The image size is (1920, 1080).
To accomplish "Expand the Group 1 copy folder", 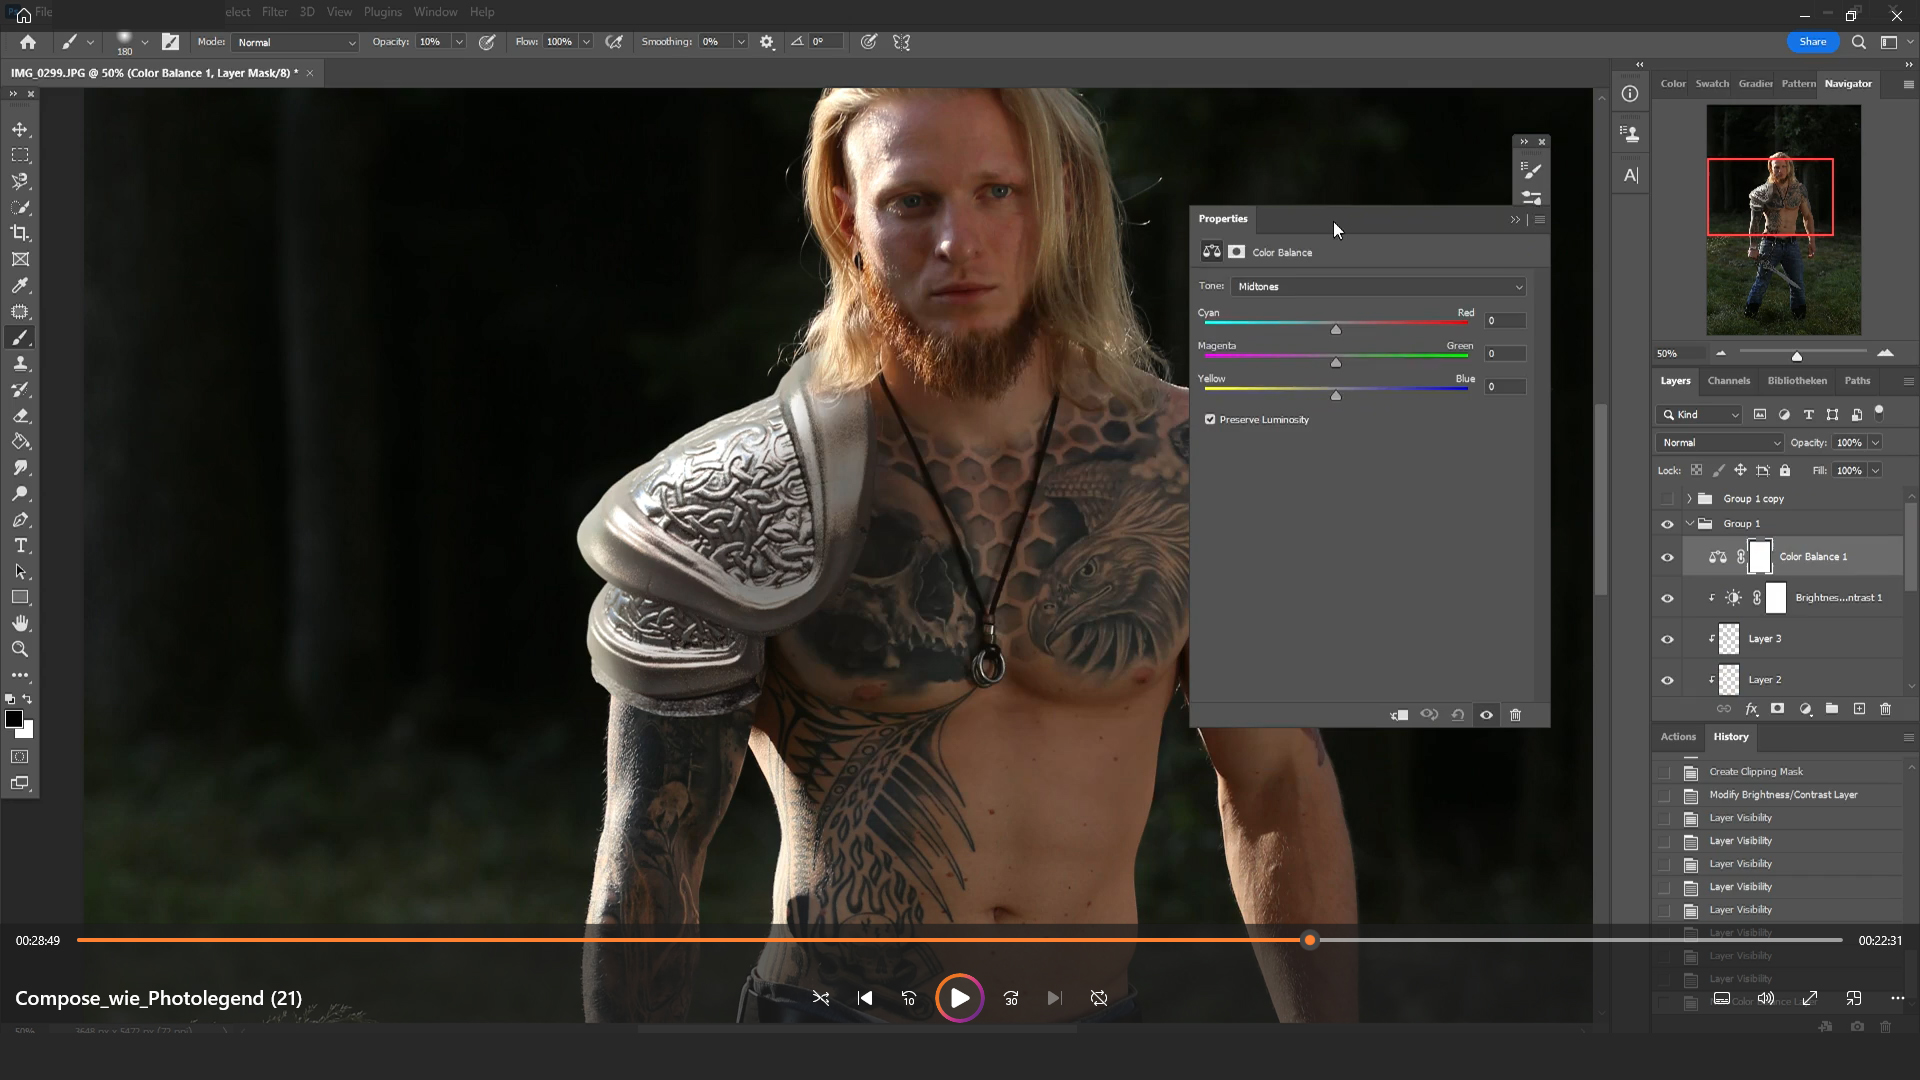I will pos(1689,499).
